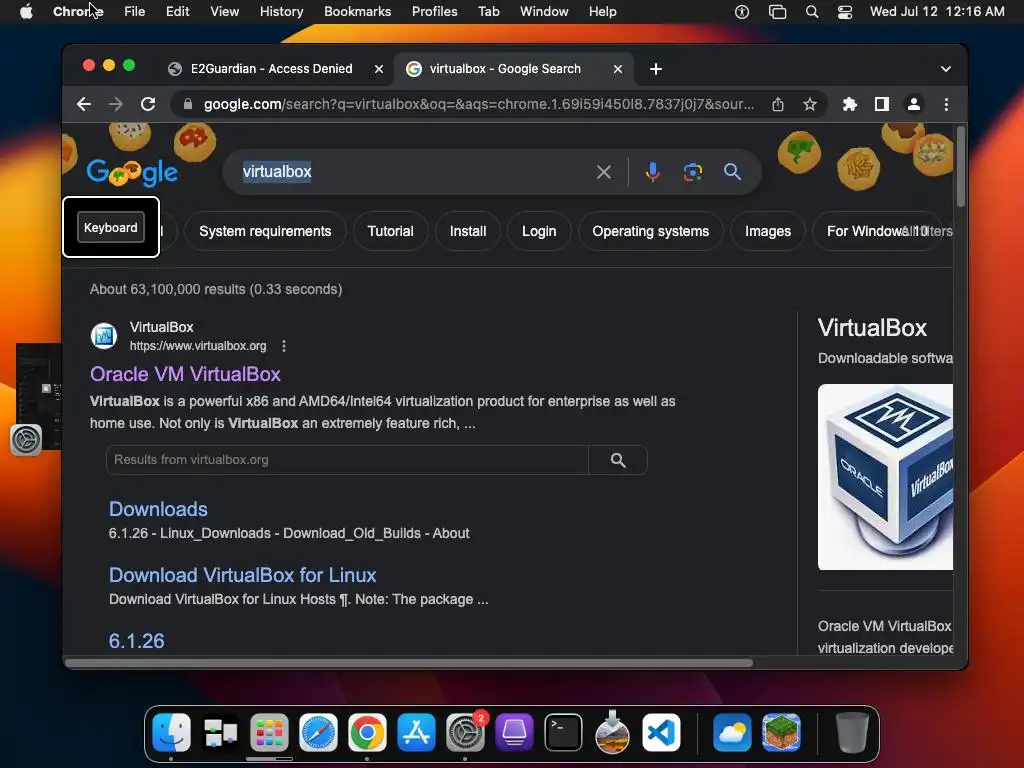Screen dimensions: 1024x768
Task: Select the Tutorial filter chip
Action: coord(391,231)
